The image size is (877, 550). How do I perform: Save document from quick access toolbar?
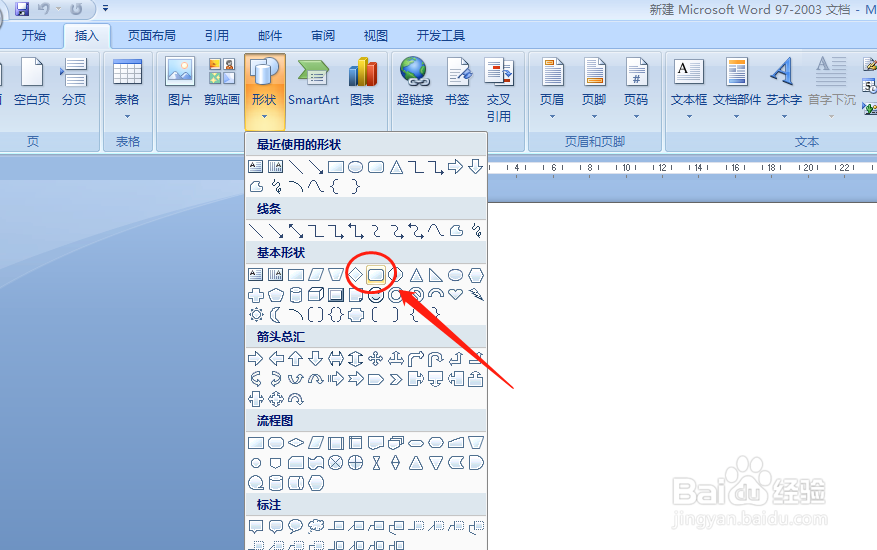(x=21, y=8)
